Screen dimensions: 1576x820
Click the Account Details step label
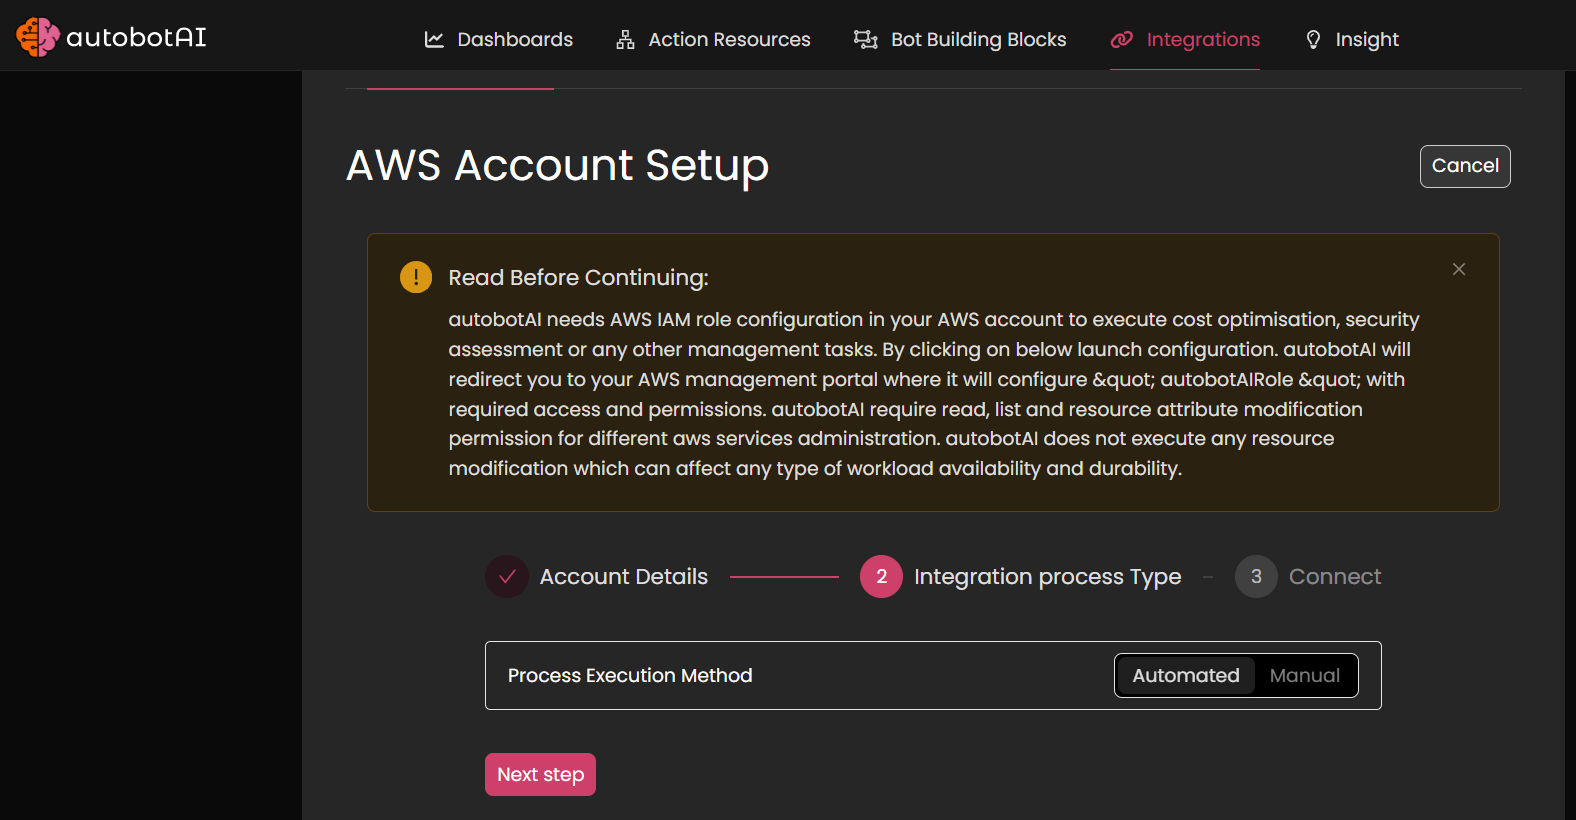click(x=624, y=577)
